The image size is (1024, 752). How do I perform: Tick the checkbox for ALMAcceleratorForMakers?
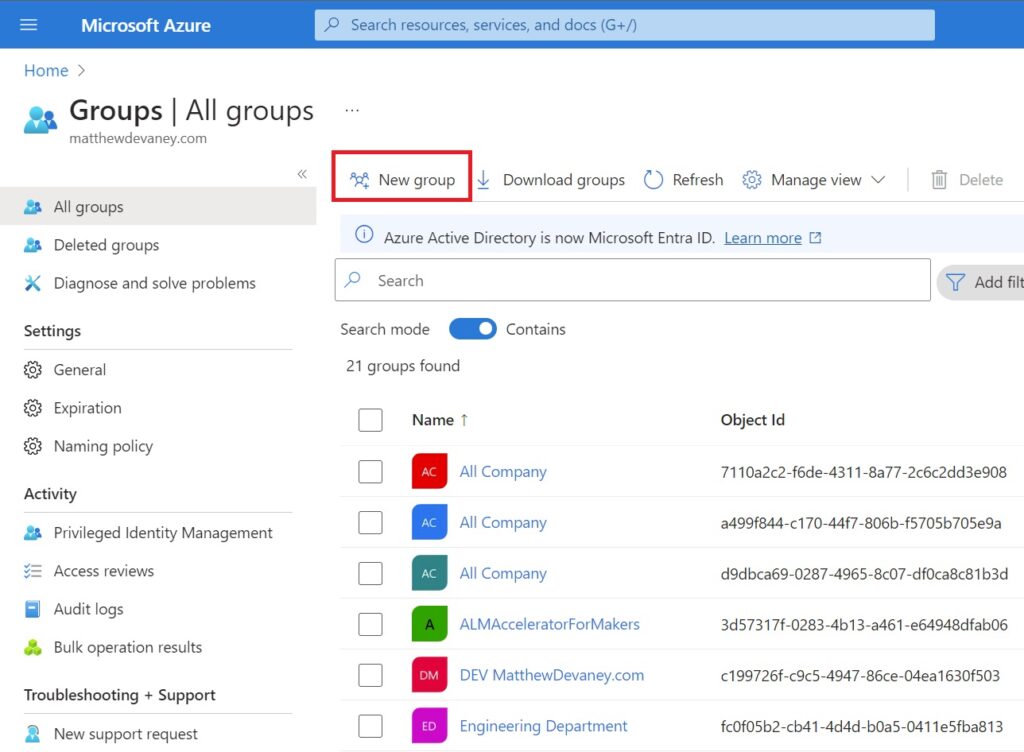370,624
